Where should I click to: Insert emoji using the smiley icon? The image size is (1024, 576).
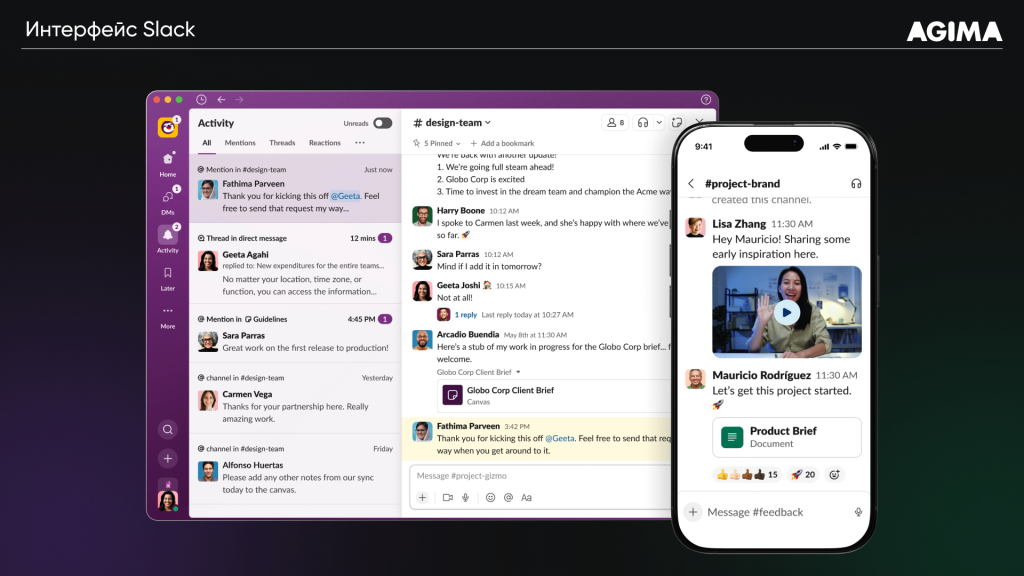click(x=490, y=497)
